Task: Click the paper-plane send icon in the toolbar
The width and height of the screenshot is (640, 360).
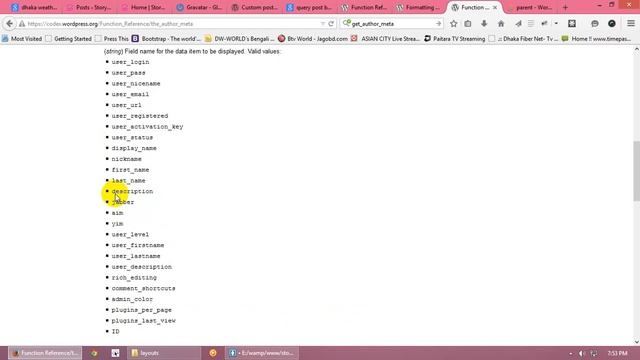Action: pos(518,24)
